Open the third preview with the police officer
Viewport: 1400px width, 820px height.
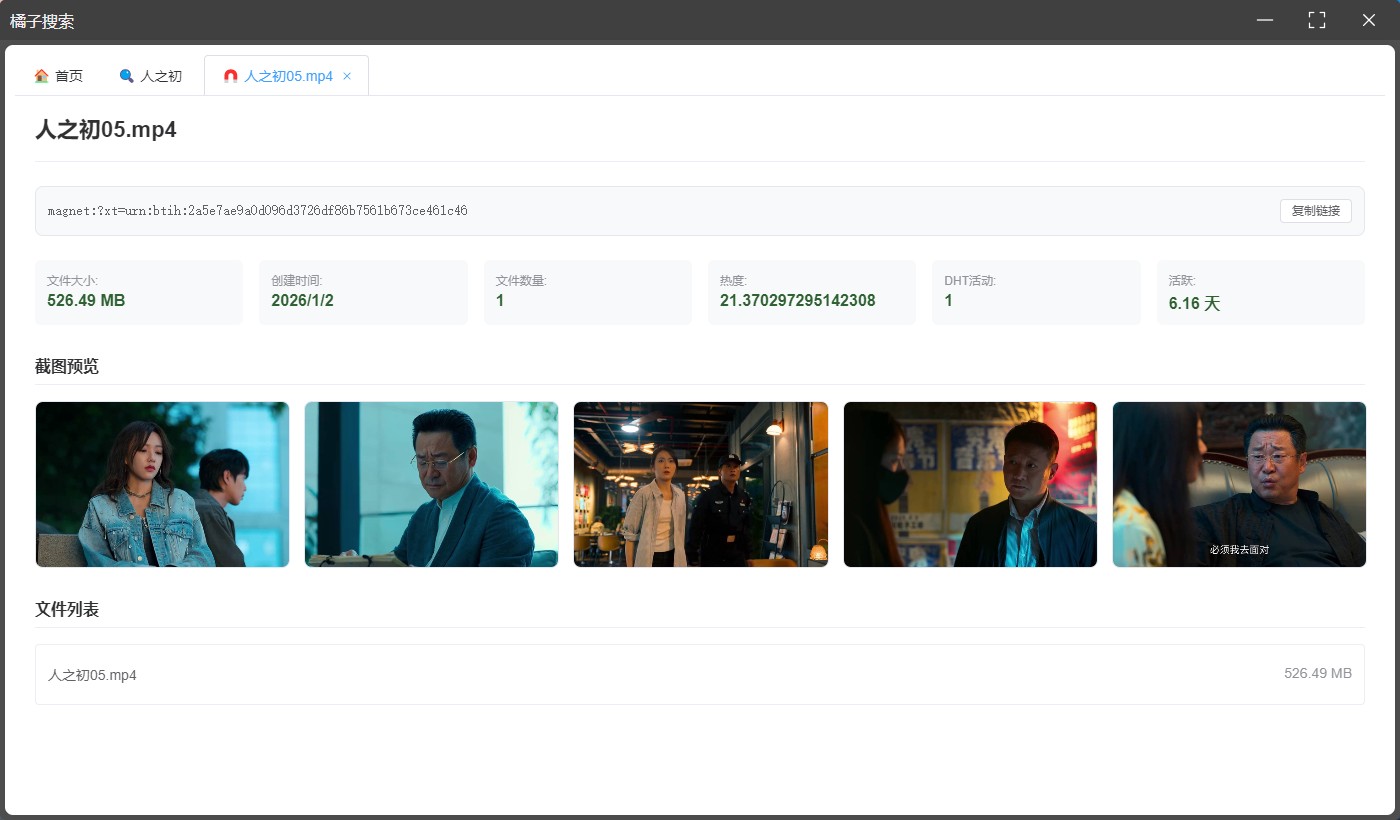click(701, 484)
